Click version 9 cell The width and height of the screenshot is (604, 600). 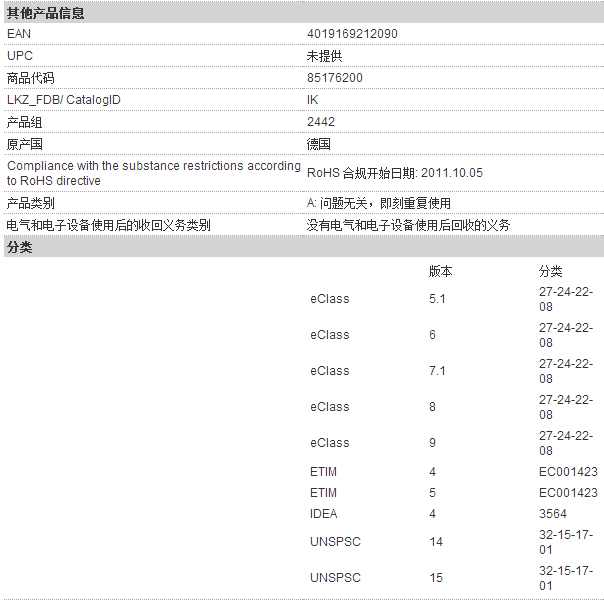click(x=433, y=443)
